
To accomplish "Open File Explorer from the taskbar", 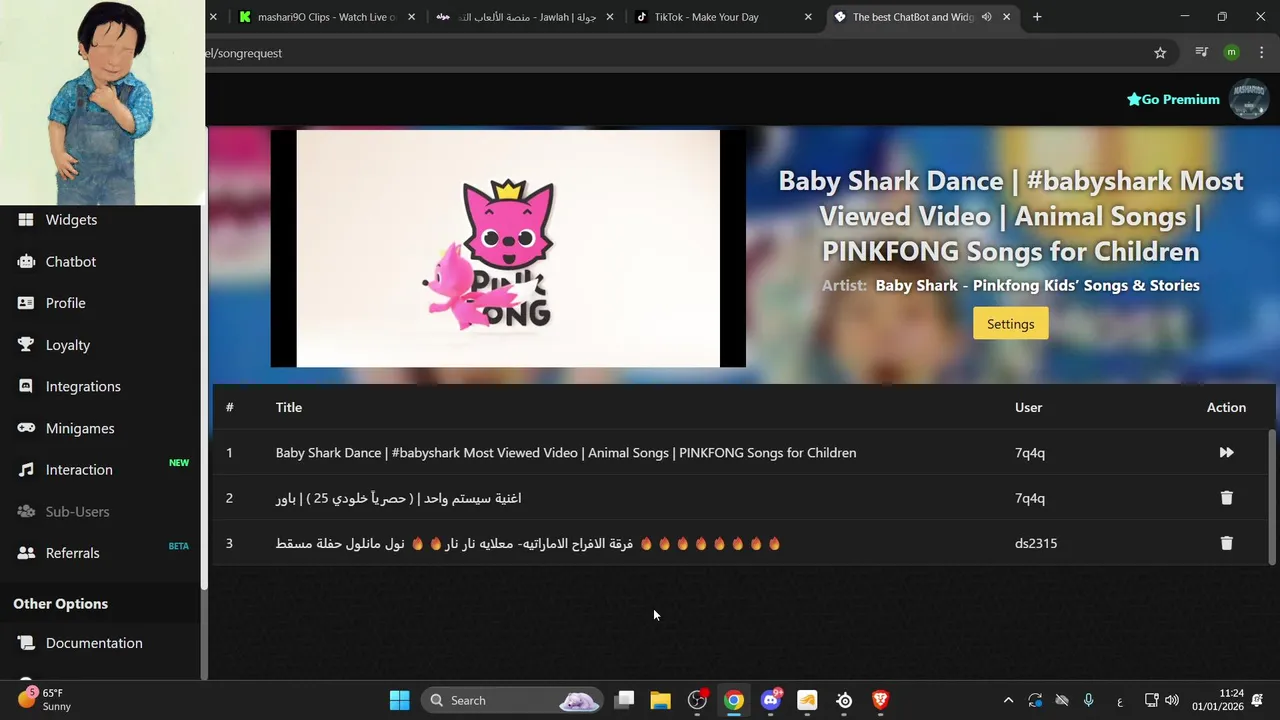I will [x=661, y=700].
